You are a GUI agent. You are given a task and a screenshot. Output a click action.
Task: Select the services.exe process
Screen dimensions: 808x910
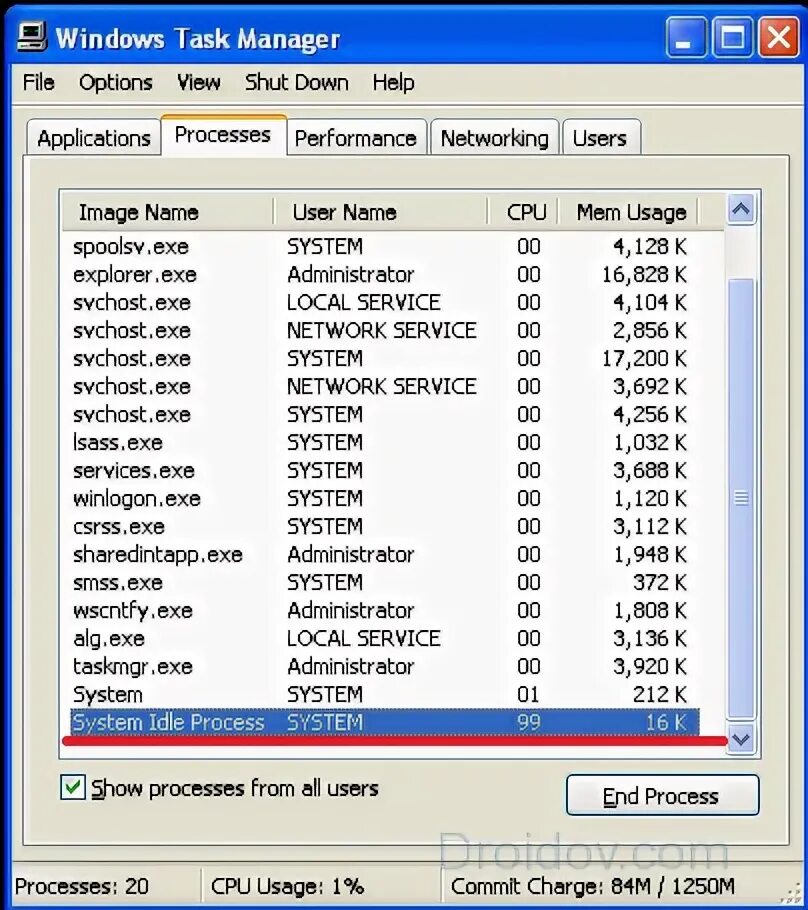point(380,470)
